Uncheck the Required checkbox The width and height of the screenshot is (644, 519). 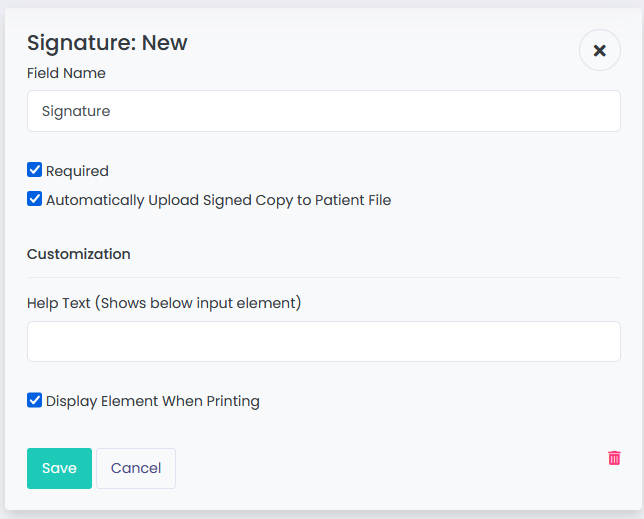34,170
